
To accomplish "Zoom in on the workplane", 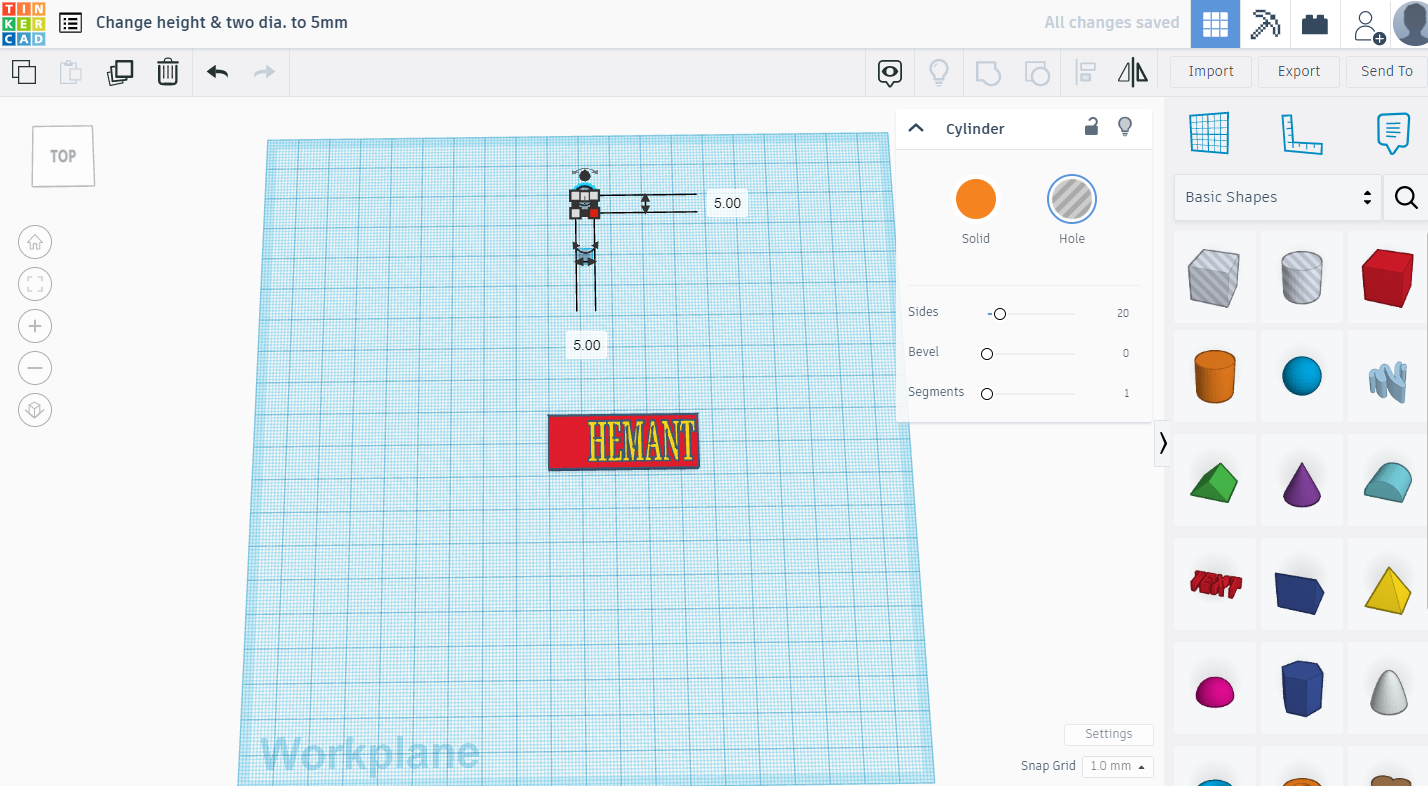I will (35, 326).
